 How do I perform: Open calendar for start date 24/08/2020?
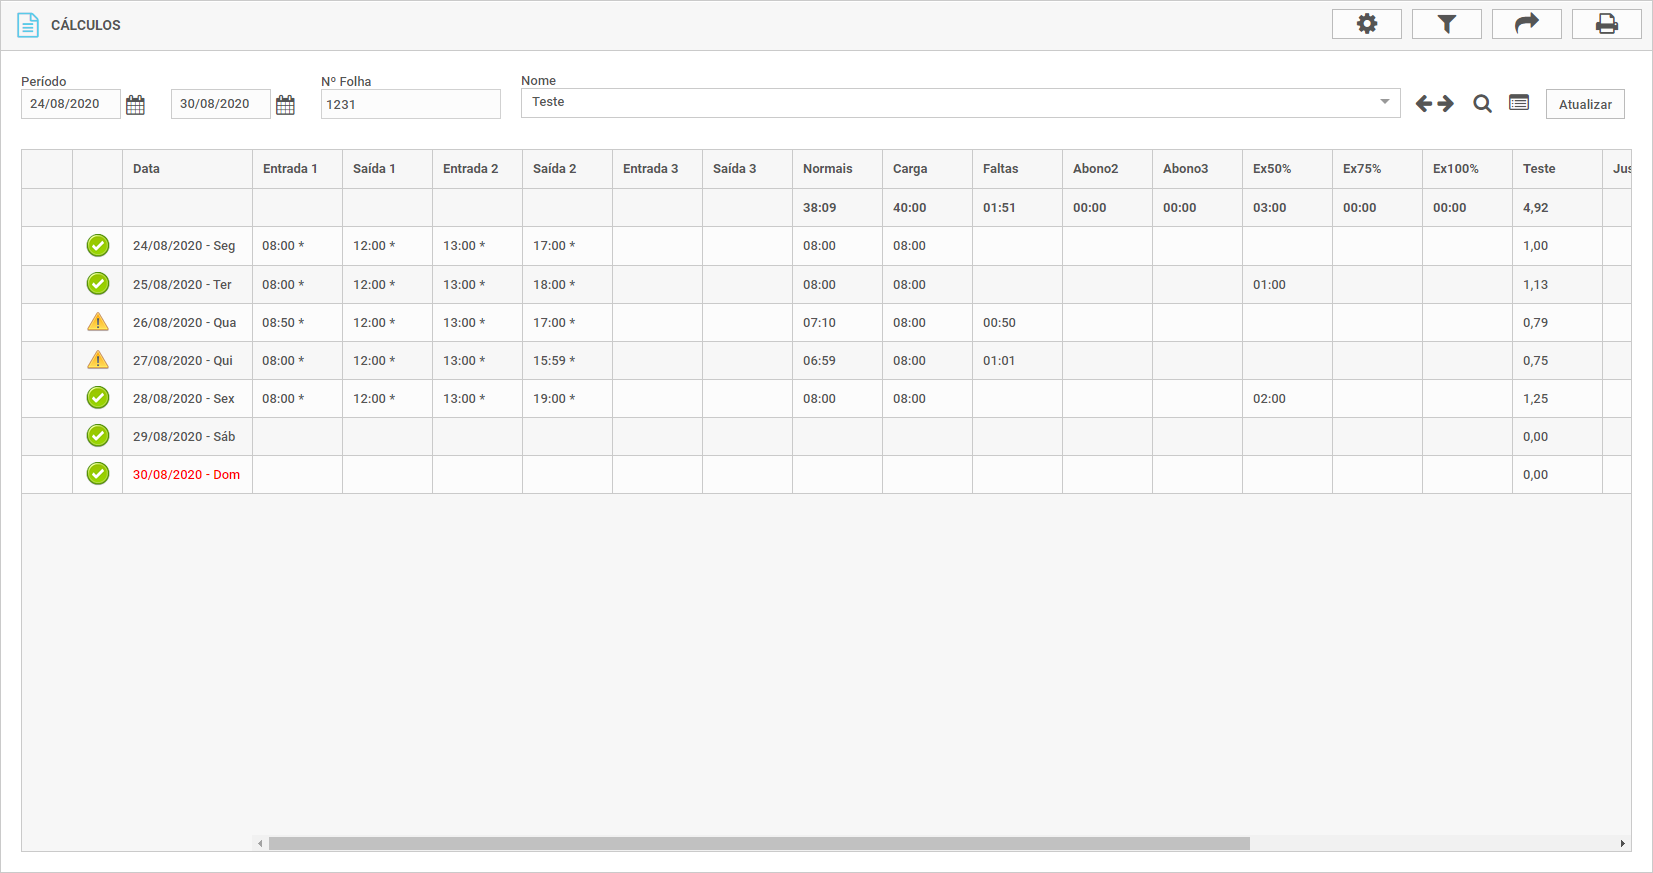pyautogui.click(x=136, y=105)
